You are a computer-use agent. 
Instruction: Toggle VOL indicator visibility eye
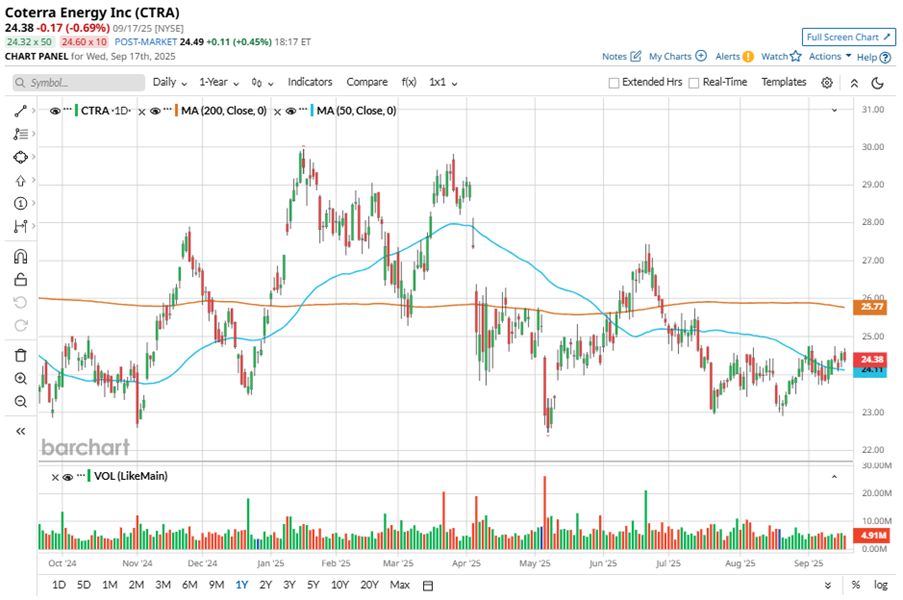coord(67,477)
